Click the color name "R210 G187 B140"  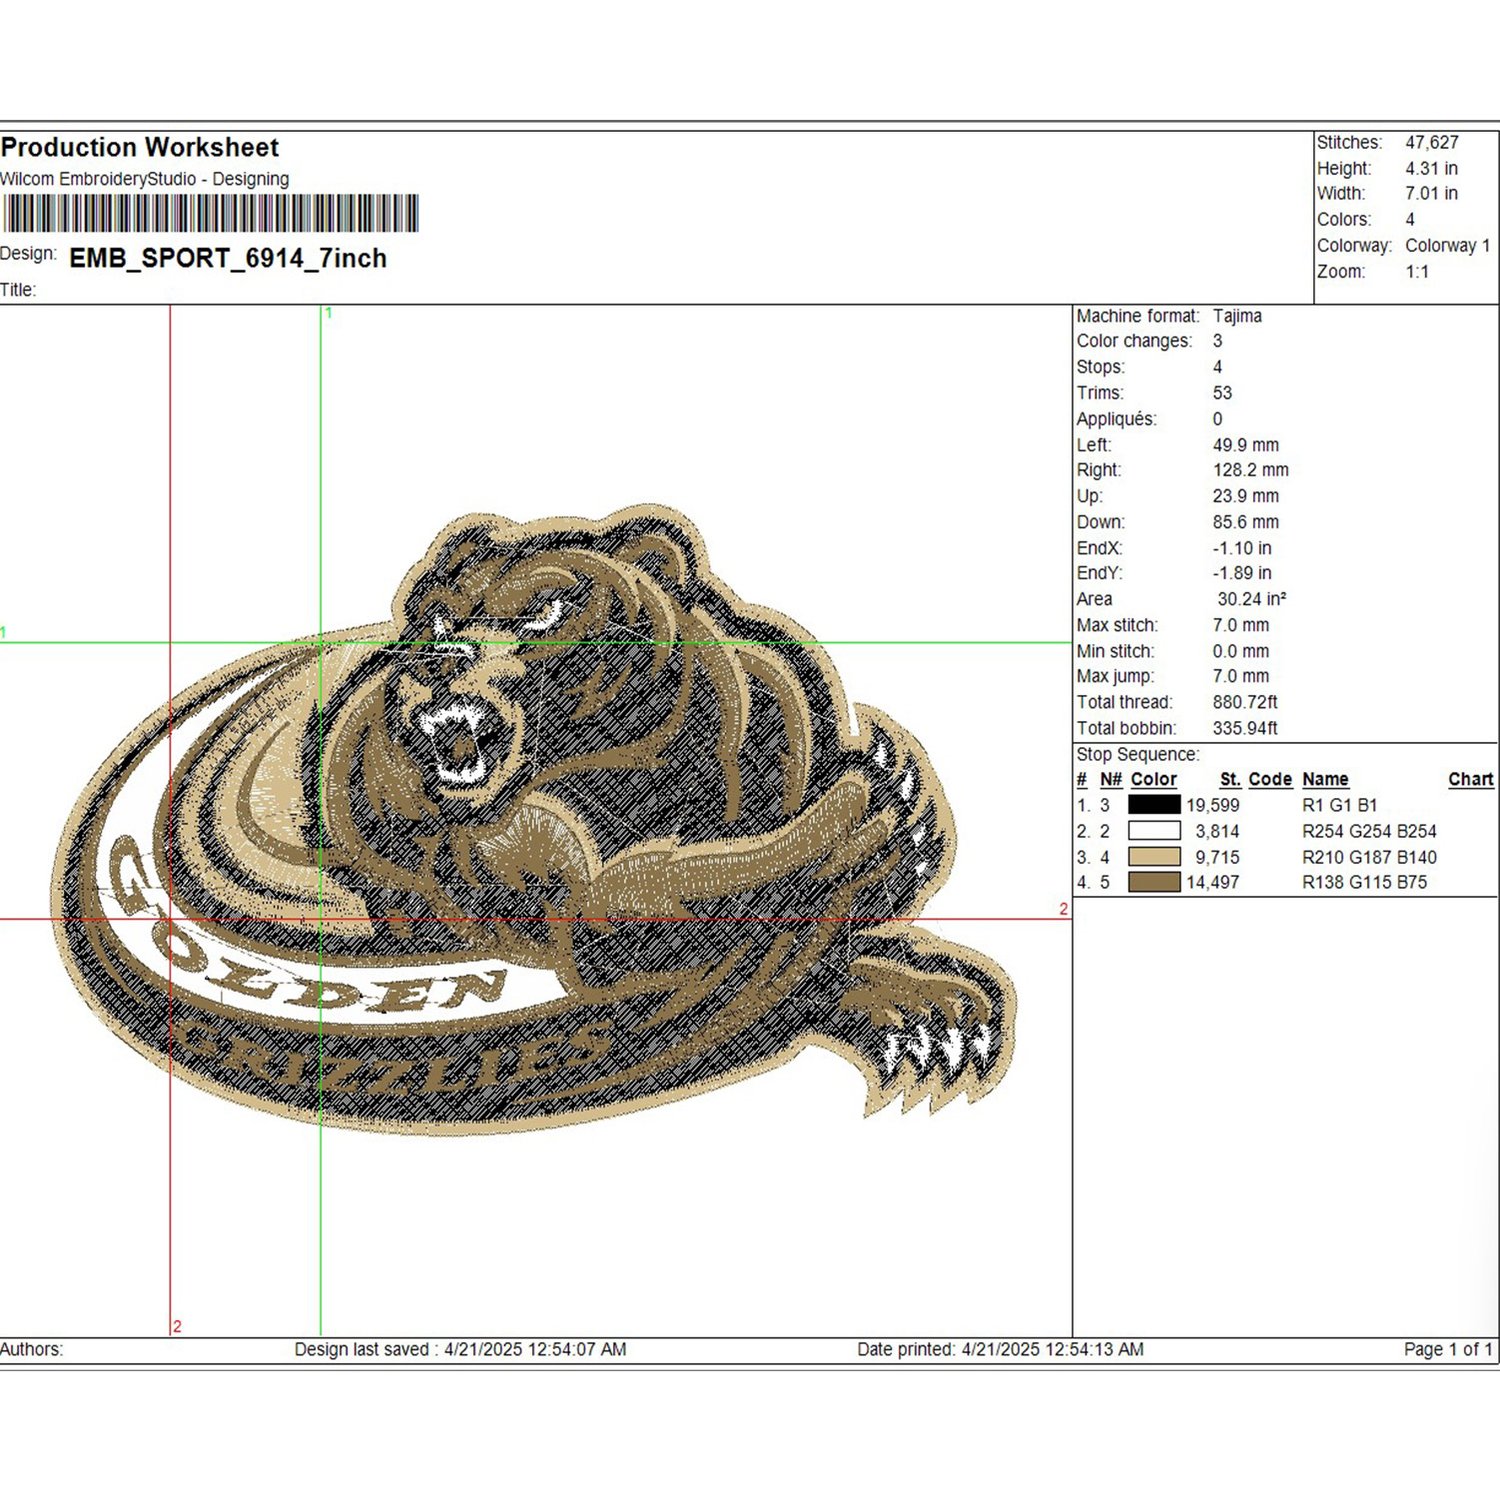[1369, 857]
